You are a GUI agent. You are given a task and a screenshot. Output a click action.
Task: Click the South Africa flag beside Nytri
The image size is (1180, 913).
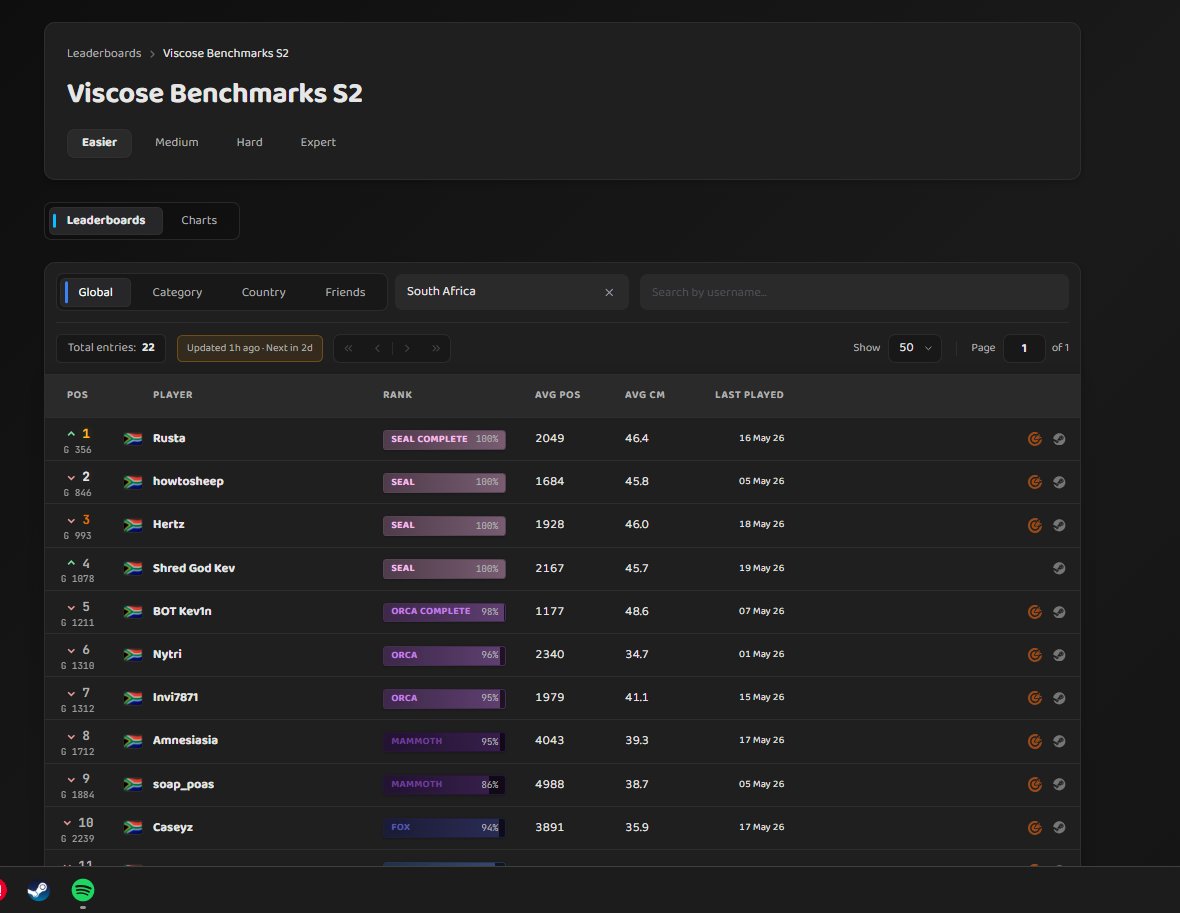pos(133,655)
